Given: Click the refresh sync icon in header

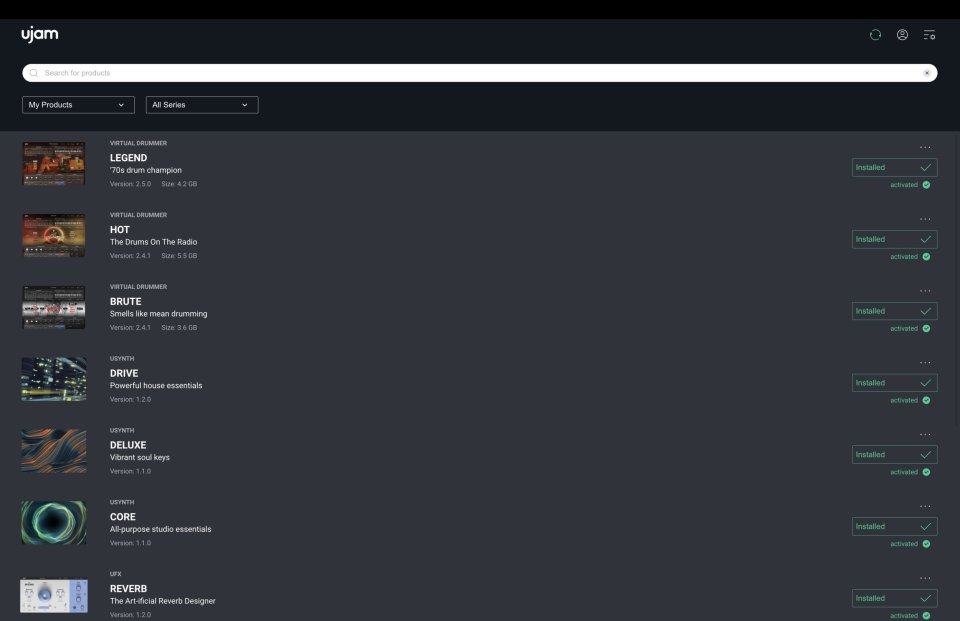Looking at the screenshot, I should (875, 35).
